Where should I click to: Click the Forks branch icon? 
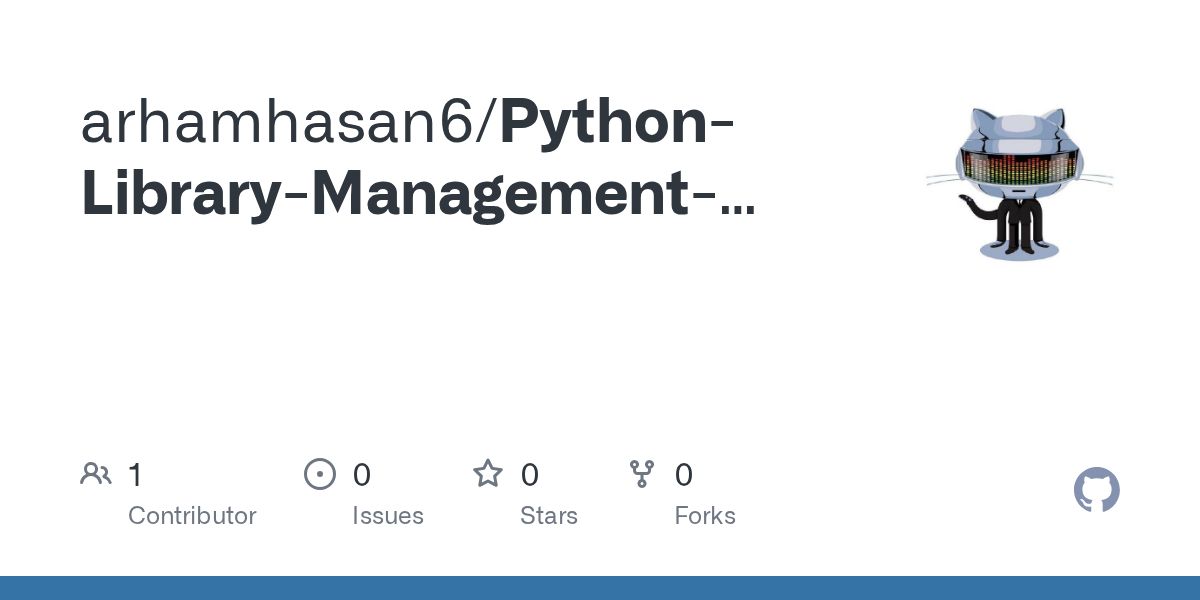pos(642,474)
